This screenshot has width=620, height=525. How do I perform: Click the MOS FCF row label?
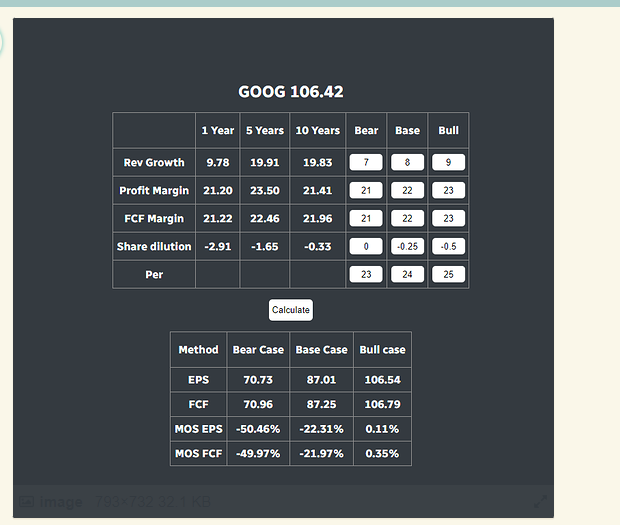(198, 453)
